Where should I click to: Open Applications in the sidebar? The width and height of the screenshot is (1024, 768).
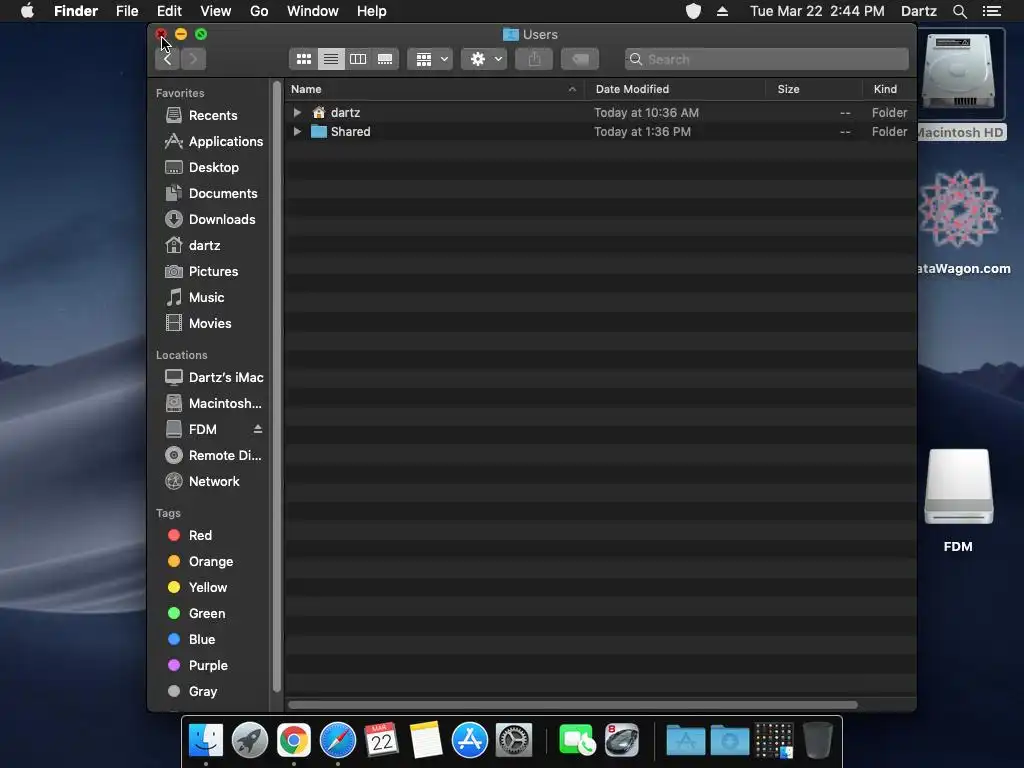click(x=214, y=142)
